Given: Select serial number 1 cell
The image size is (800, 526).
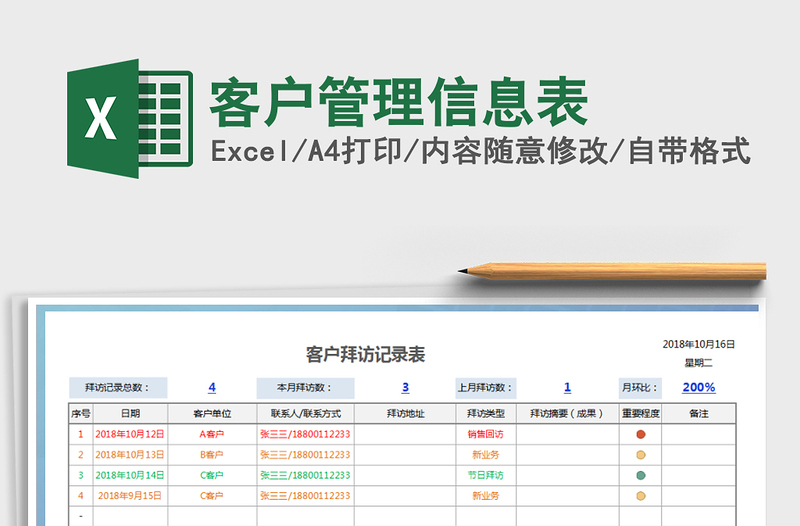Looking at the screenshot, I should (x=81, y=434).
